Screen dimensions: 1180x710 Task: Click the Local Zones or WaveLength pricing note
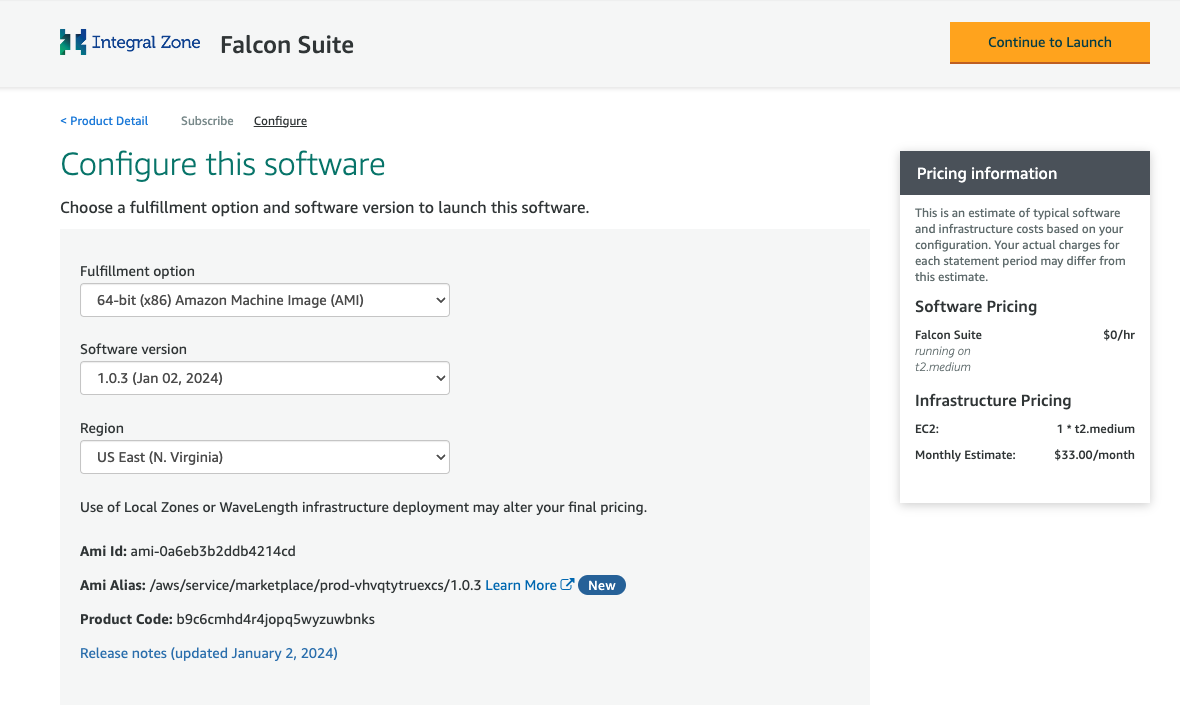pos(363,507)
